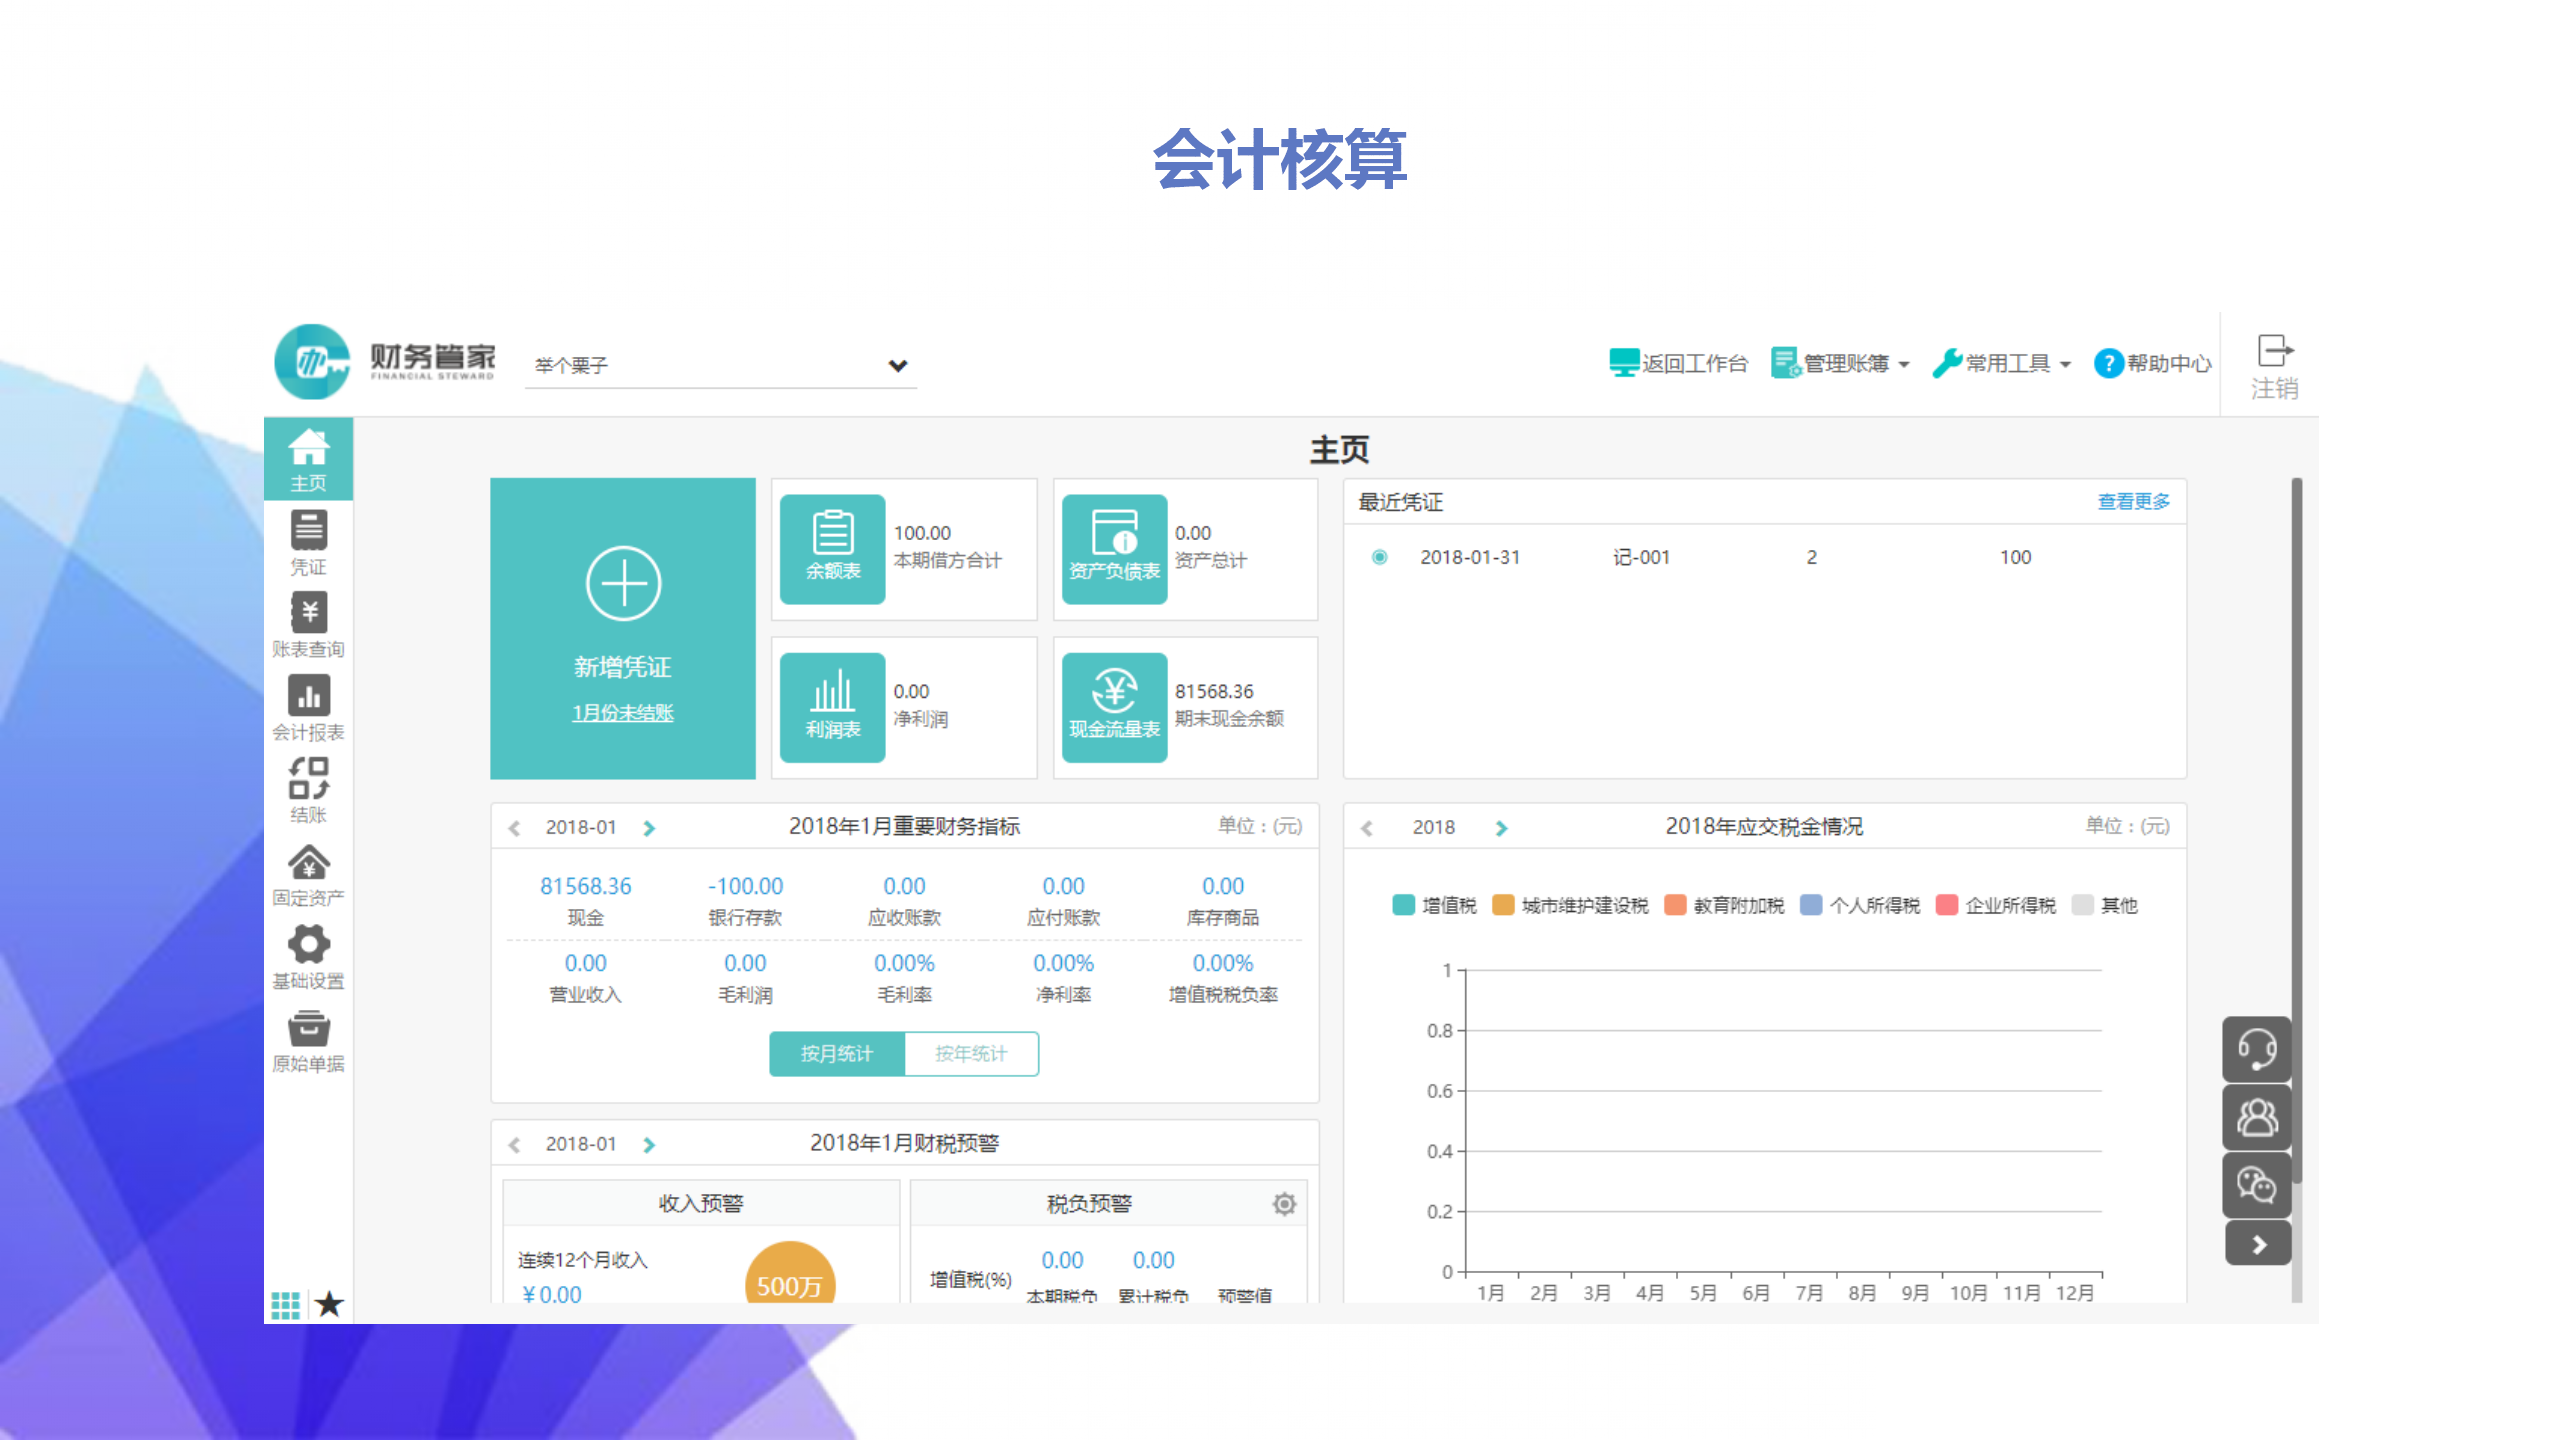Click the green grid apps icon
The width and height of the screenshot is (2560, 1440).
coord(285,1304)
